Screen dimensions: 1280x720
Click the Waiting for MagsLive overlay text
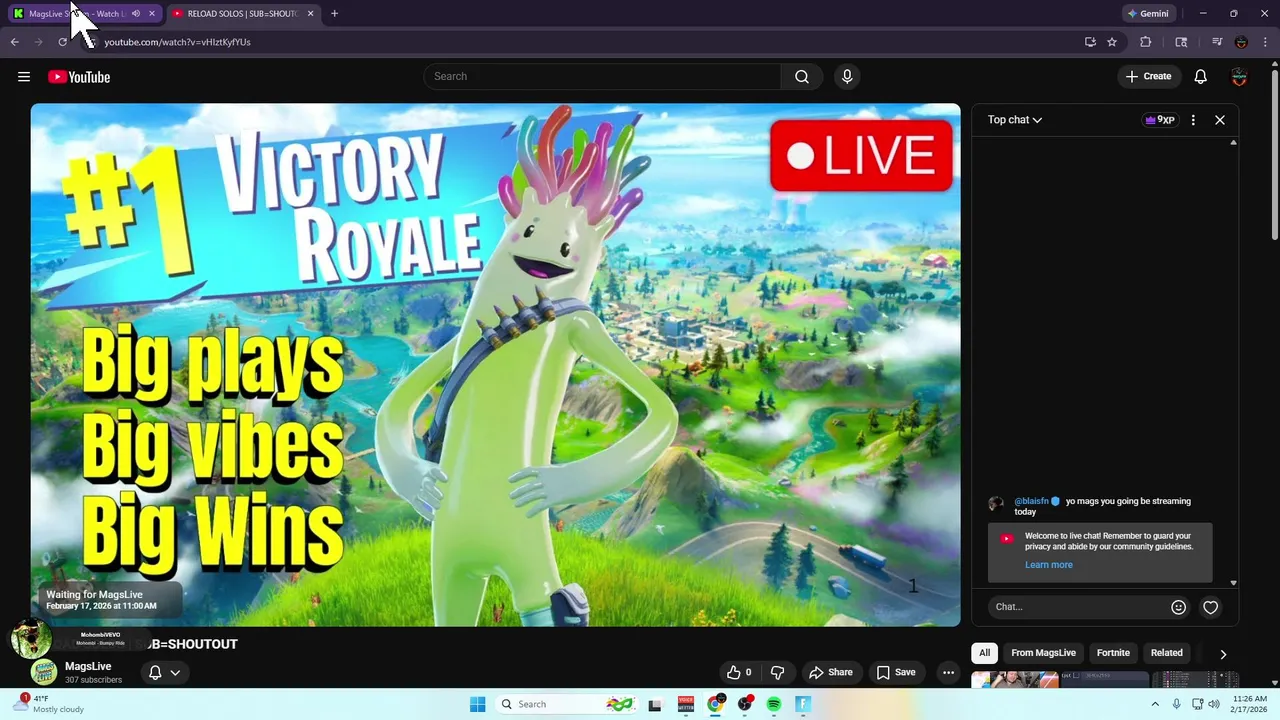coord(94,594)
